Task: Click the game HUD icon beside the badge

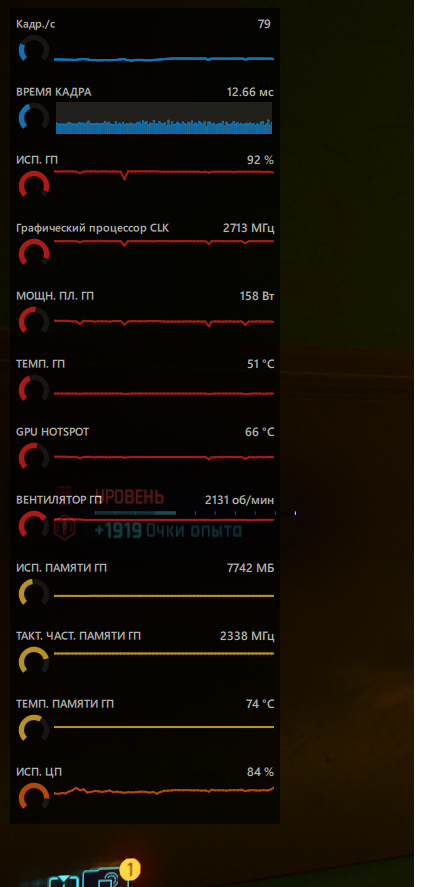Action: tap(105, 878)
